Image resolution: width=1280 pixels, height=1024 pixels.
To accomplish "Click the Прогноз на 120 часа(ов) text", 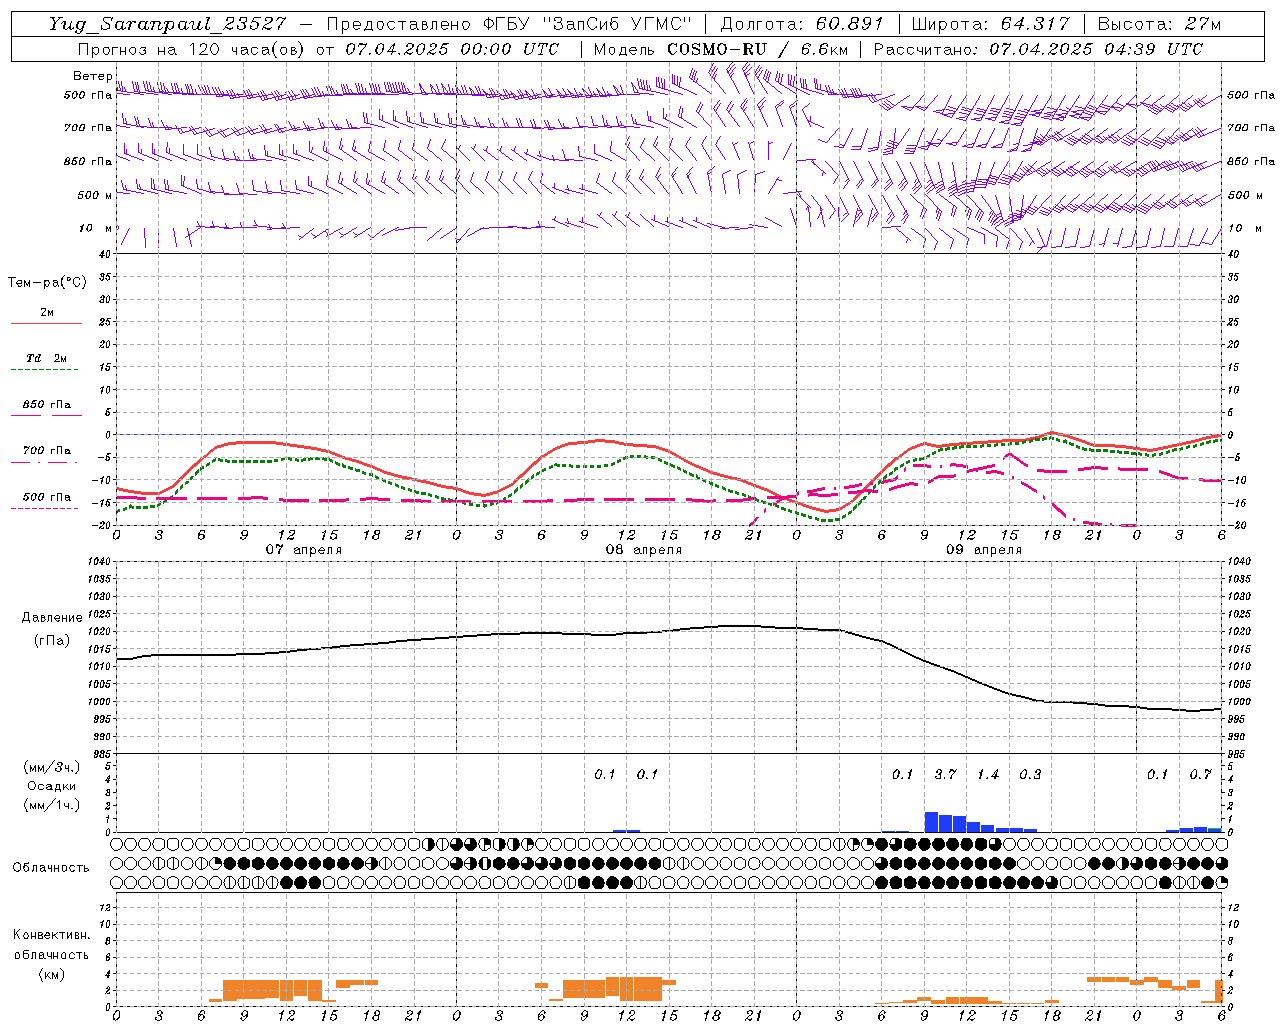I will pyautogui.click(x=190, y=49).
